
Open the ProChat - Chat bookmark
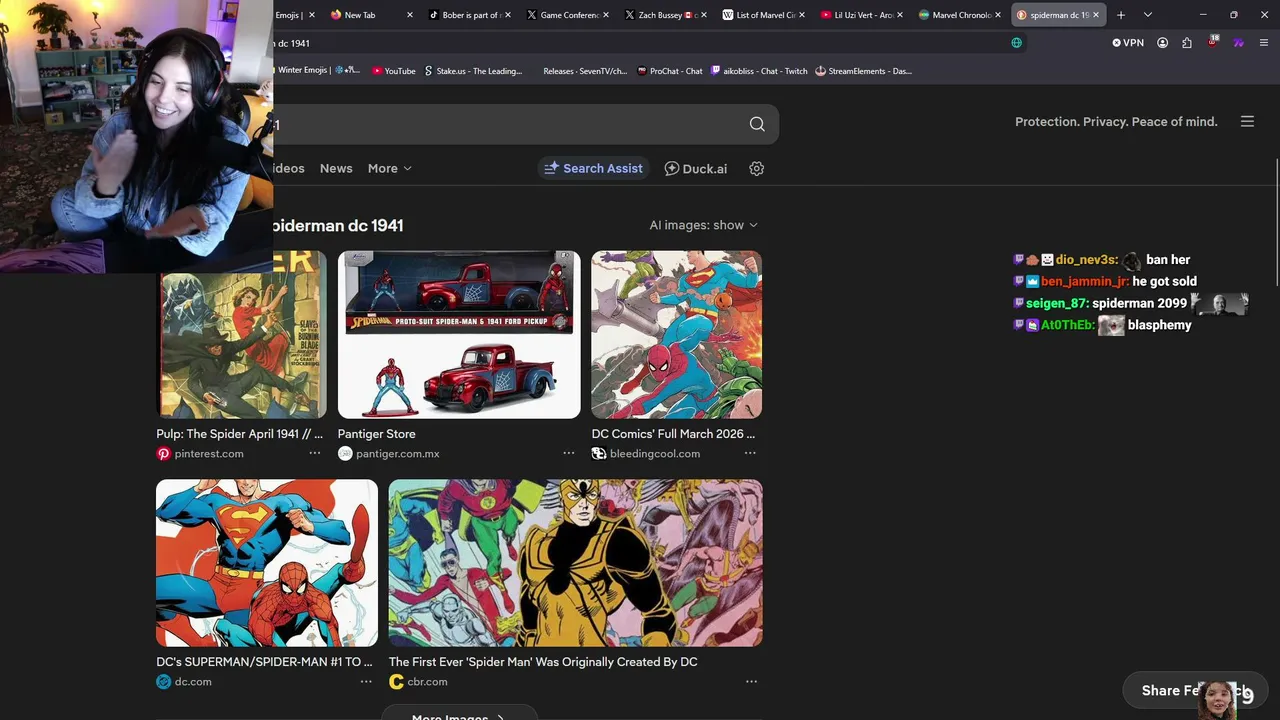pos(670,71)
